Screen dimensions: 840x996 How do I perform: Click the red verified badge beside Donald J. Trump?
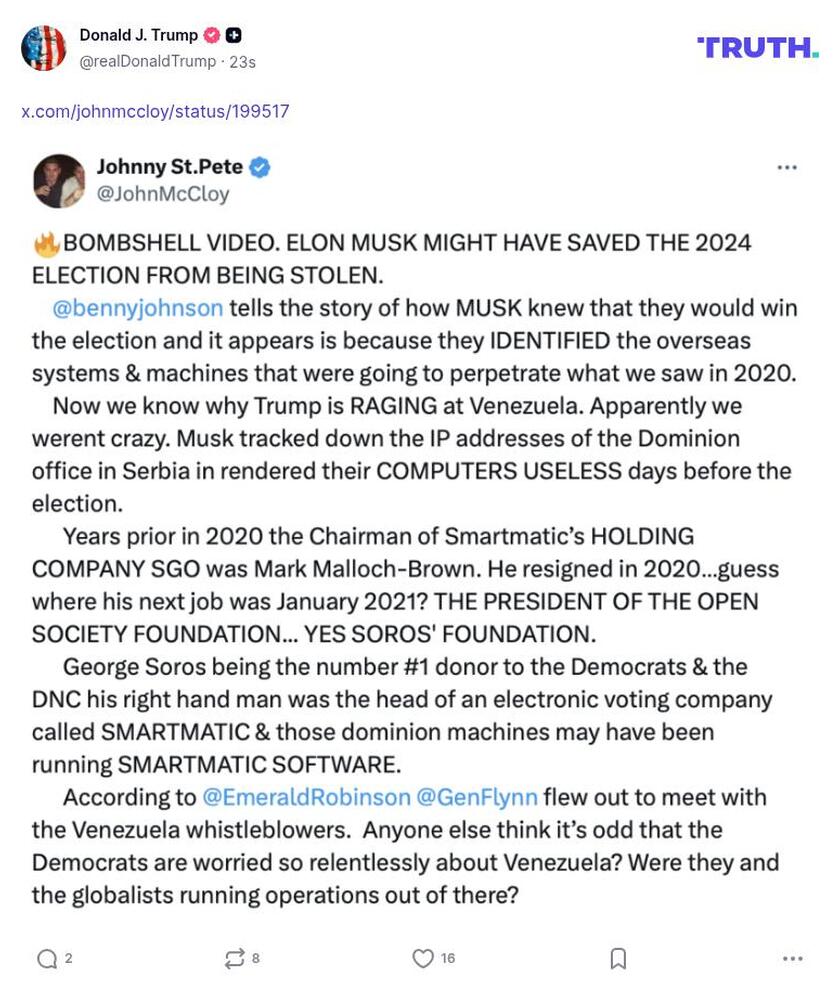coord(212,35)
